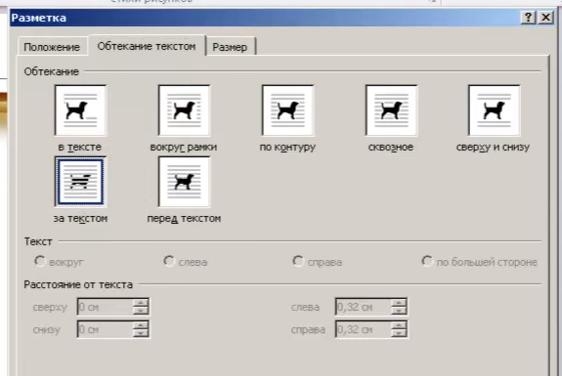562x376 pixels.
Task: Switch to the 'Положение' tab
Action: click(52, 47)
